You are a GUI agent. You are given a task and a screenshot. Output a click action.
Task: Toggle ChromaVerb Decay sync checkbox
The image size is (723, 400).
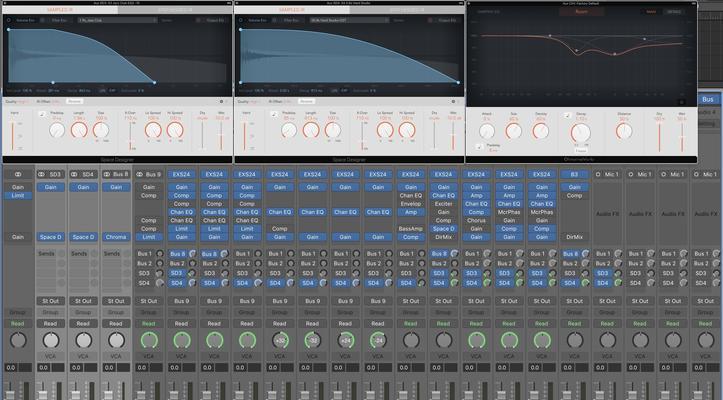point(567,115)
